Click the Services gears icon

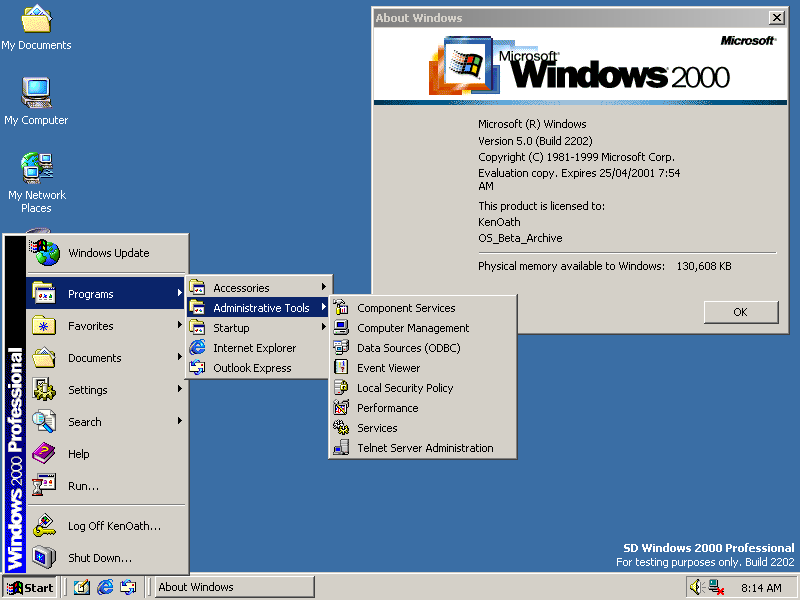point(341,428)
